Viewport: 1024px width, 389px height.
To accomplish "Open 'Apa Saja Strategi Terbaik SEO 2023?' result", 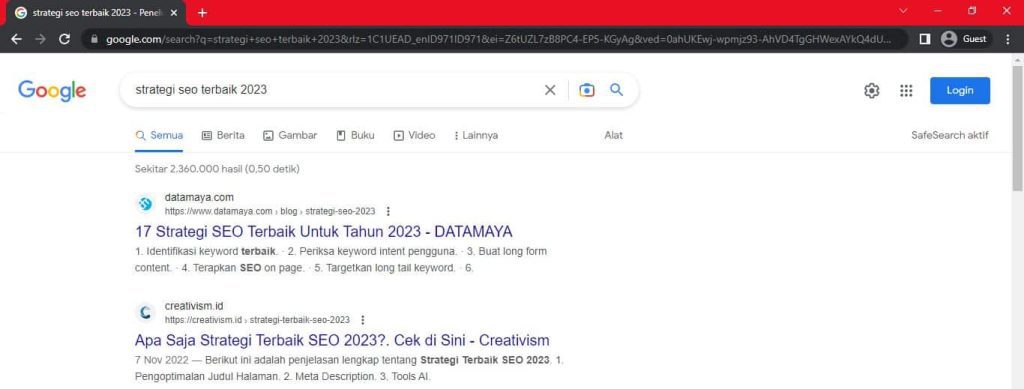I will pyautogui.click(x=342, y=340).
